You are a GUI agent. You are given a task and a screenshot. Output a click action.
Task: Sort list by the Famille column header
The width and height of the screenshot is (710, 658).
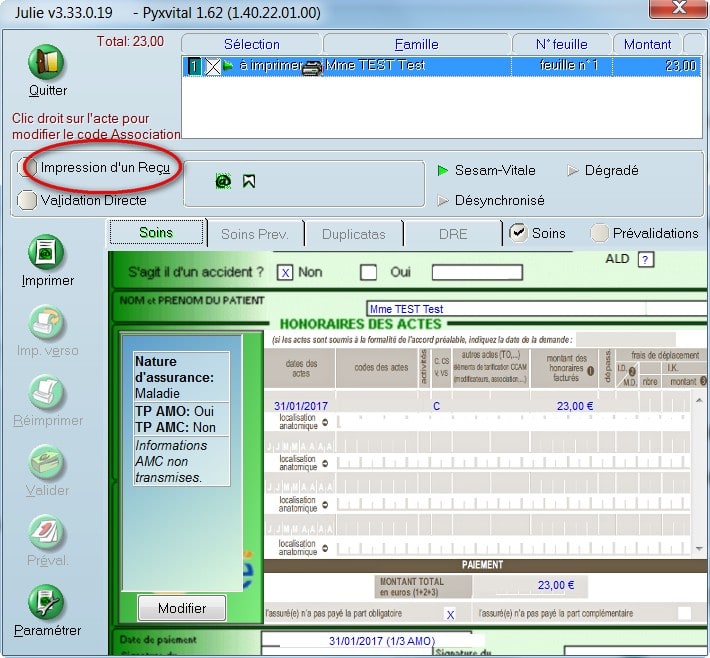[x=416, y=44]
